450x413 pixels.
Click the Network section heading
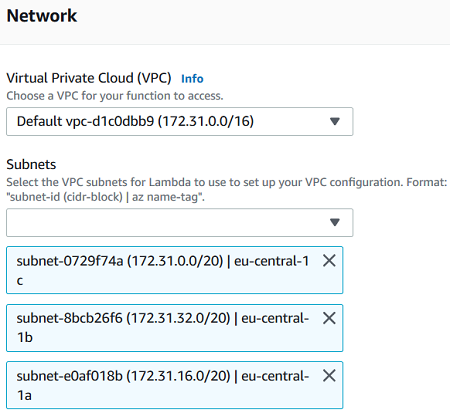(x=42, y=16)
